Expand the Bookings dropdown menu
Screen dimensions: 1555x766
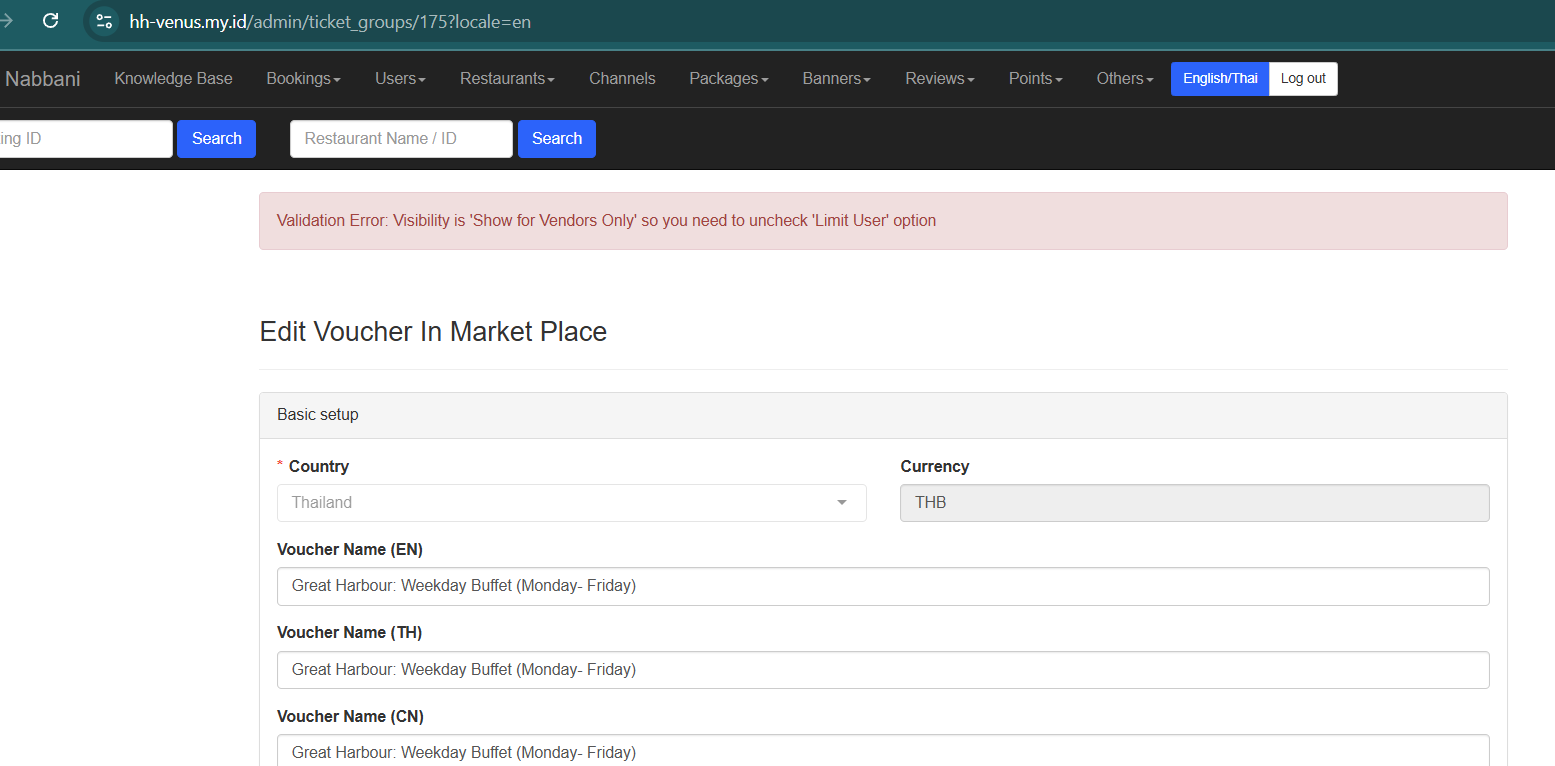click(x=303, y=79)
